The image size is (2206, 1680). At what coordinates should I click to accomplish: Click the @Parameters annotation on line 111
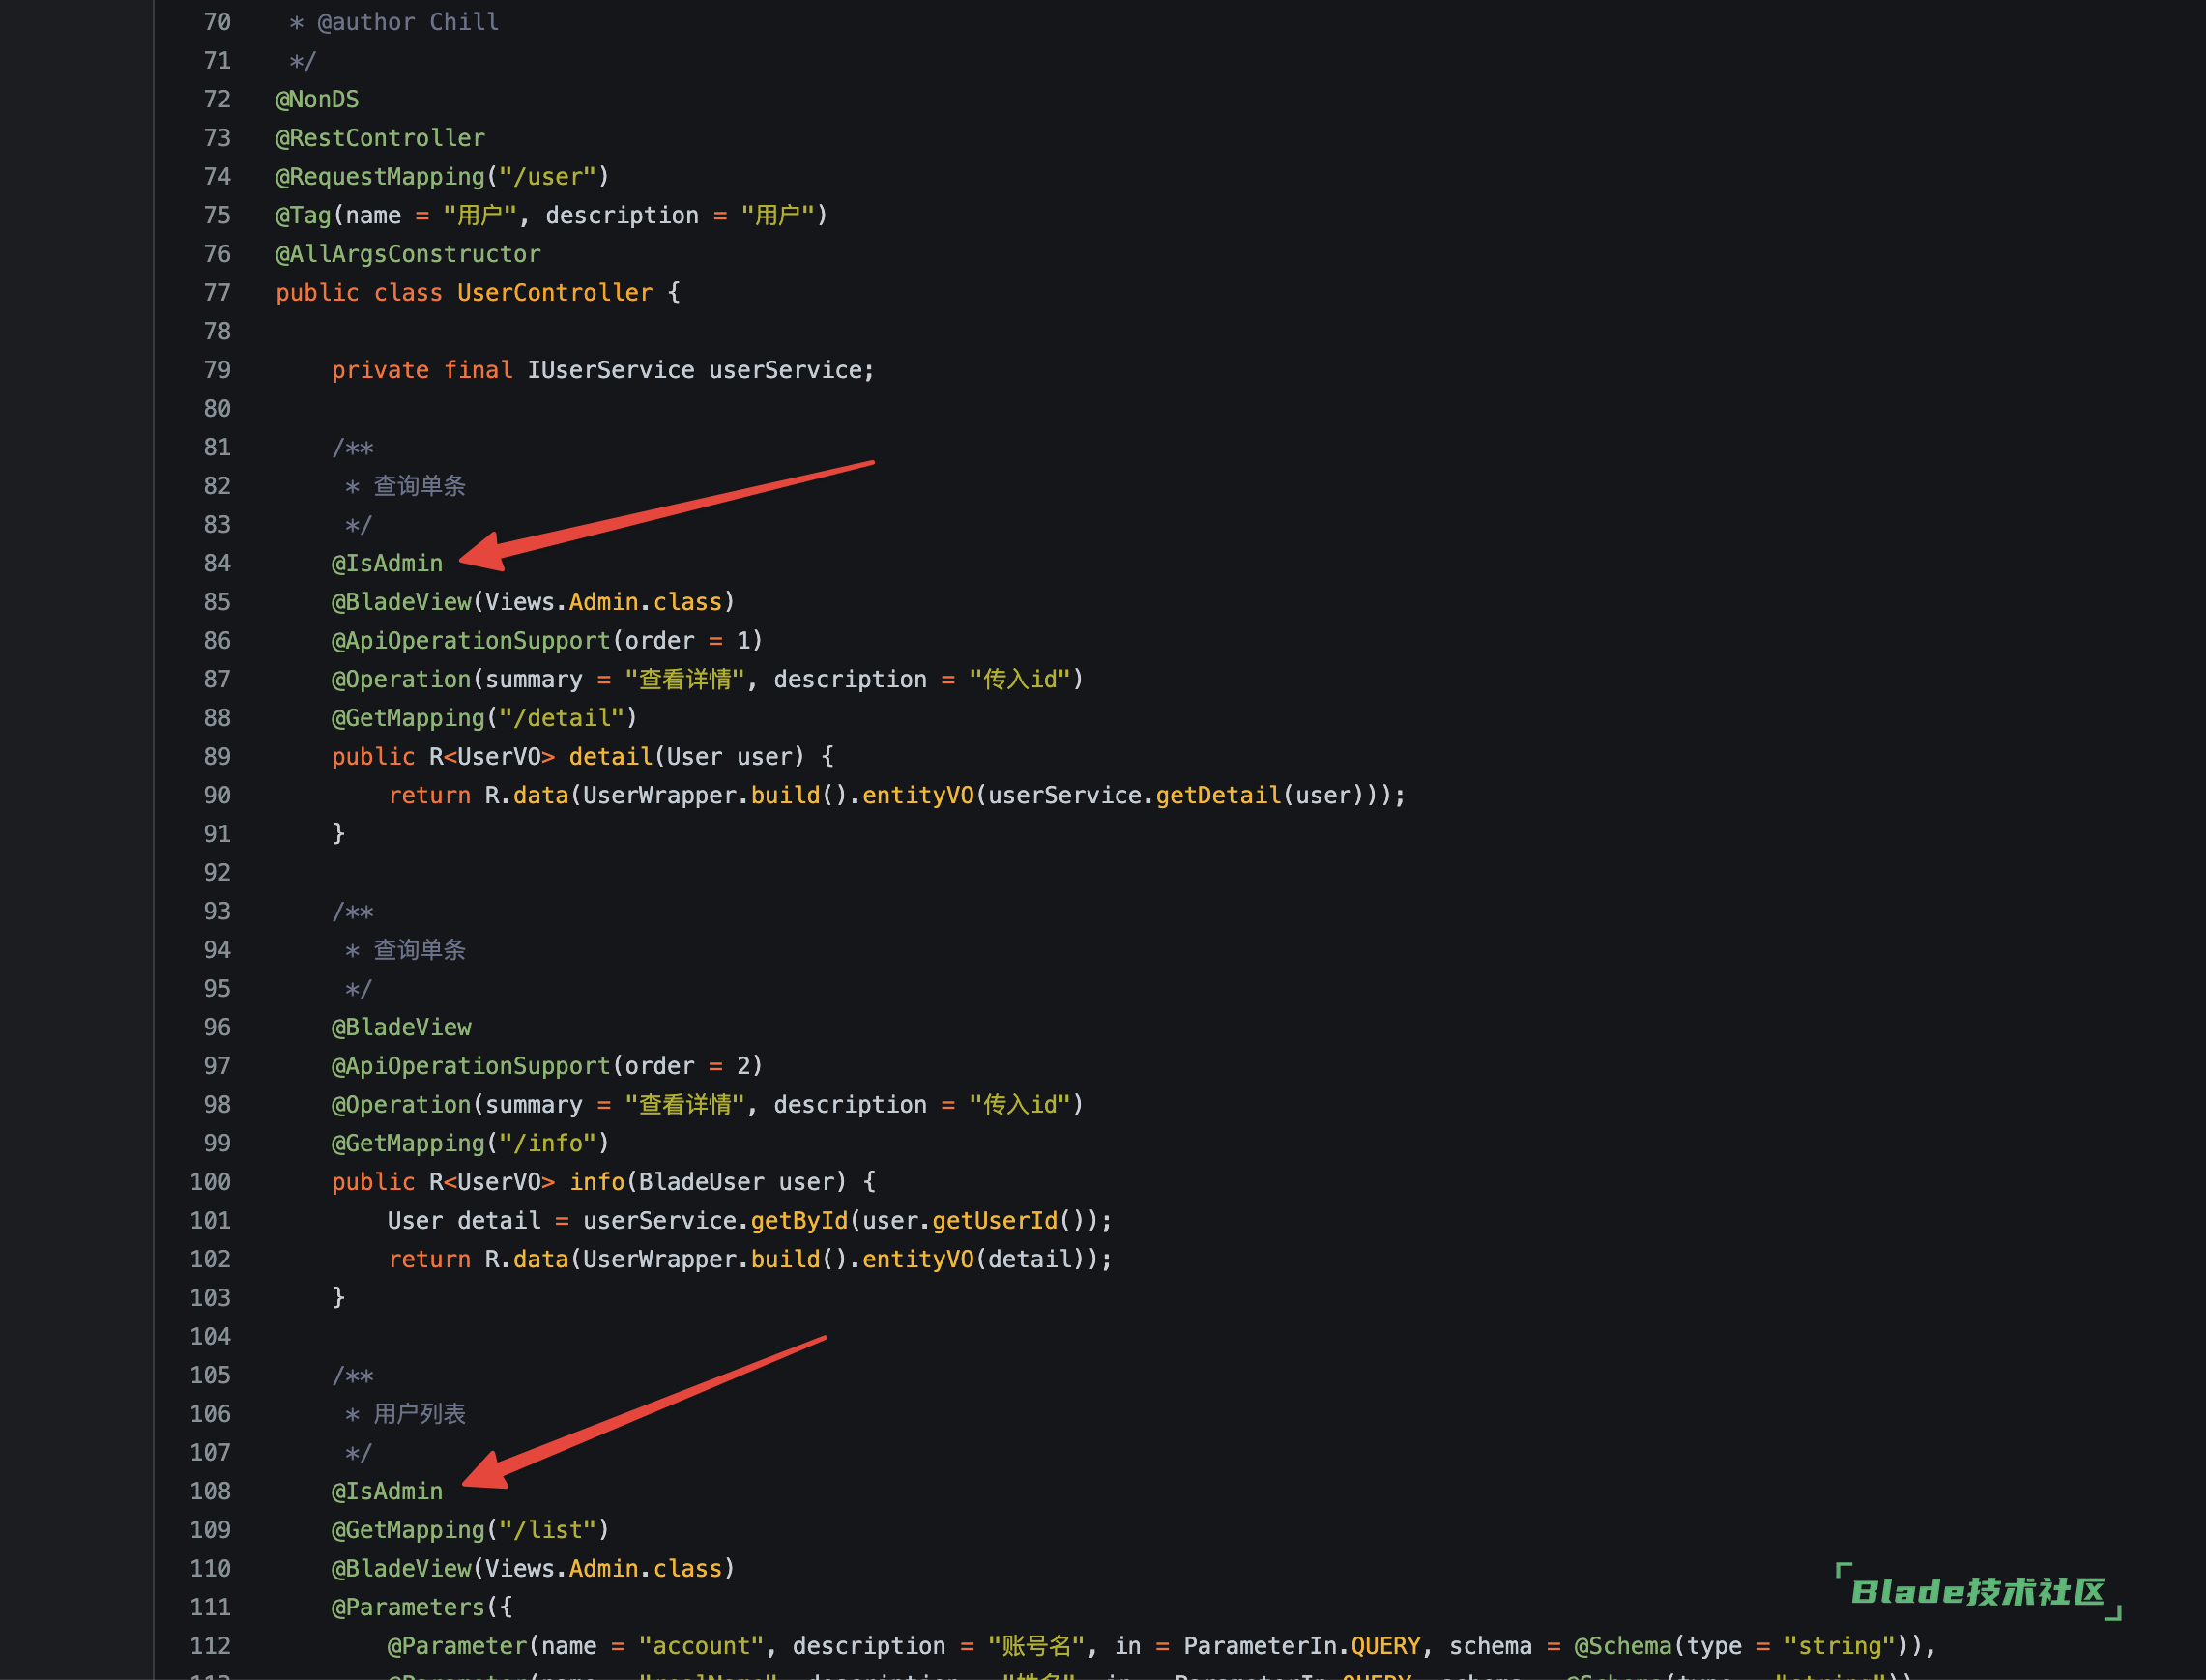[408, 1608]
